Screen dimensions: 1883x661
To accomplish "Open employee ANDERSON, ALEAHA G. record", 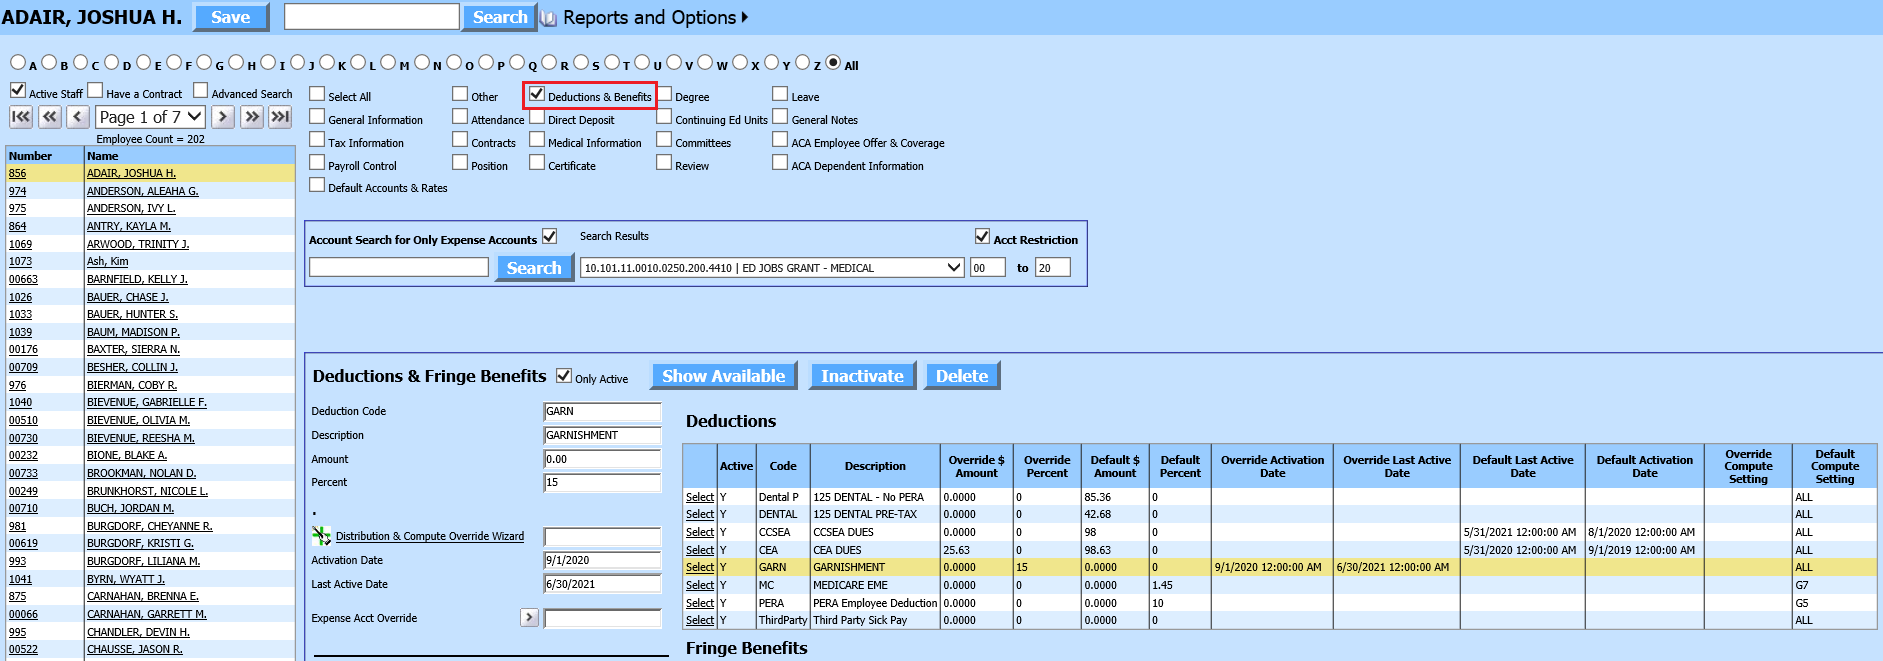I will [142, 191].
